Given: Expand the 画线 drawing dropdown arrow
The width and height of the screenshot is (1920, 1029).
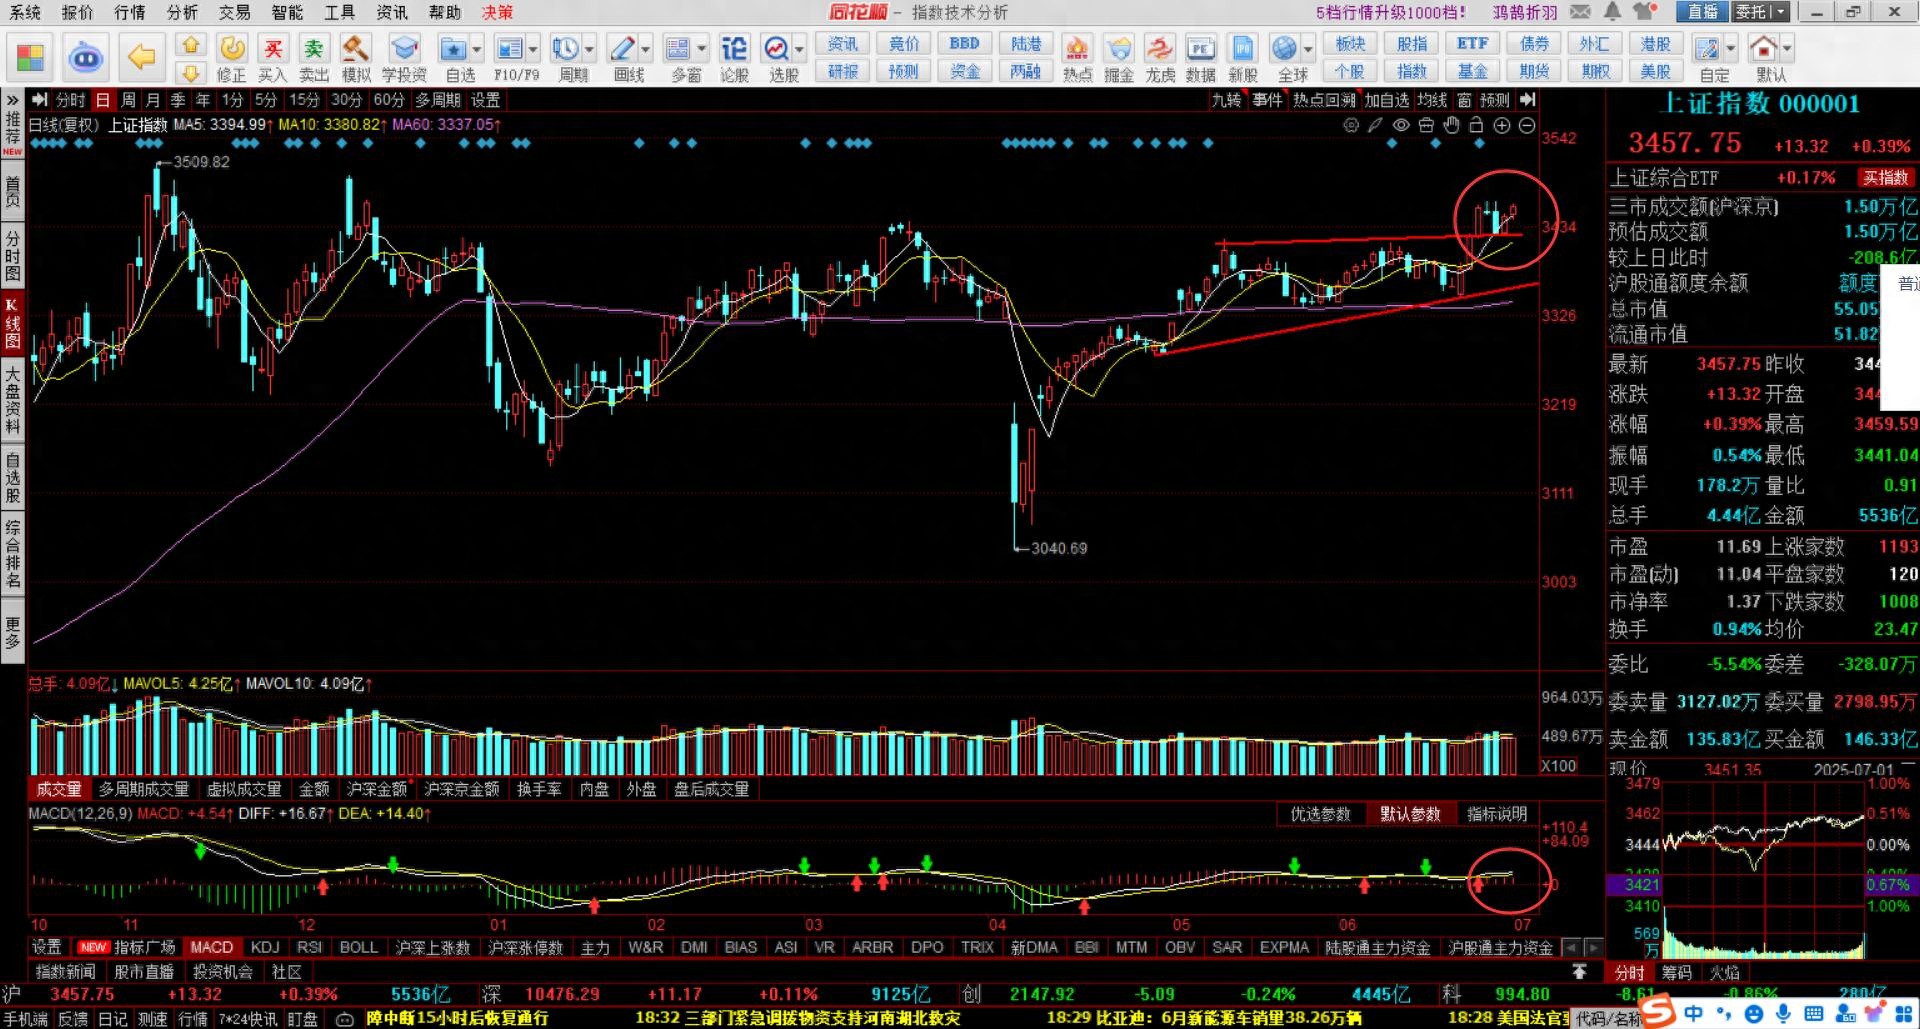Looking at the screenshot, I should [646, 49].
